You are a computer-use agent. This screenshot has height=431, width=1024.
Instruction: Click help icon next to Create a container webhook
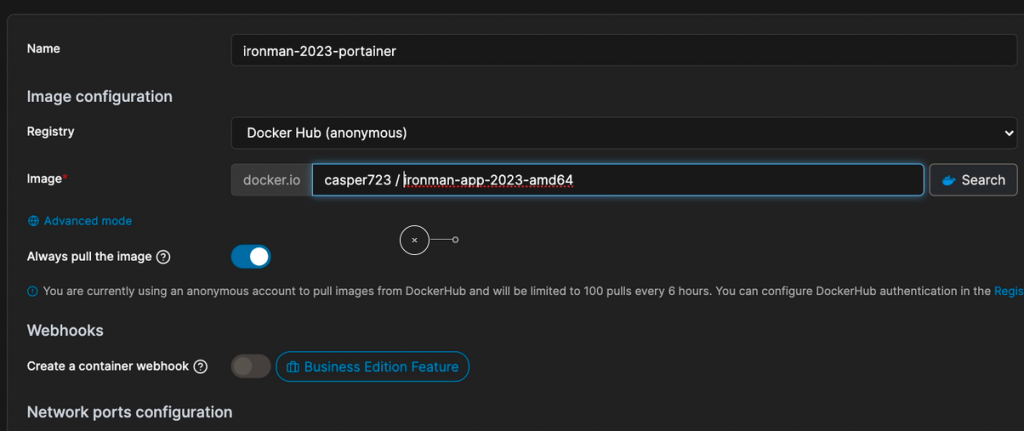[x=200, y=366]
